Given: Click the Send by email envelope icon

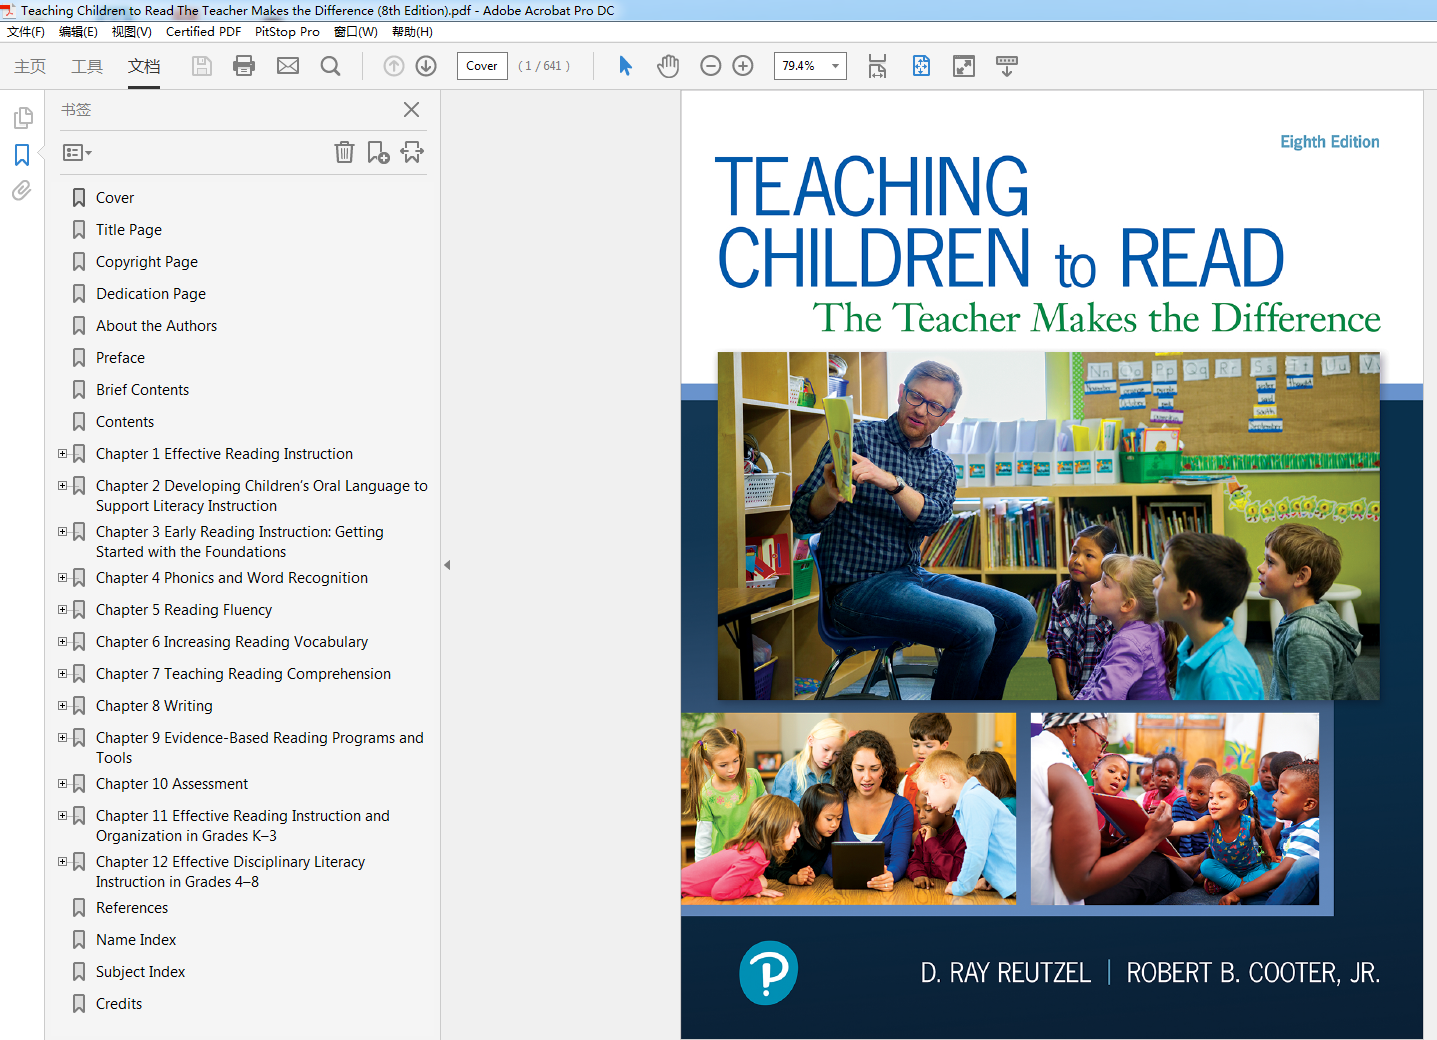Looking at the screenshot, I should pyautogui.click(x=288, y=66).
